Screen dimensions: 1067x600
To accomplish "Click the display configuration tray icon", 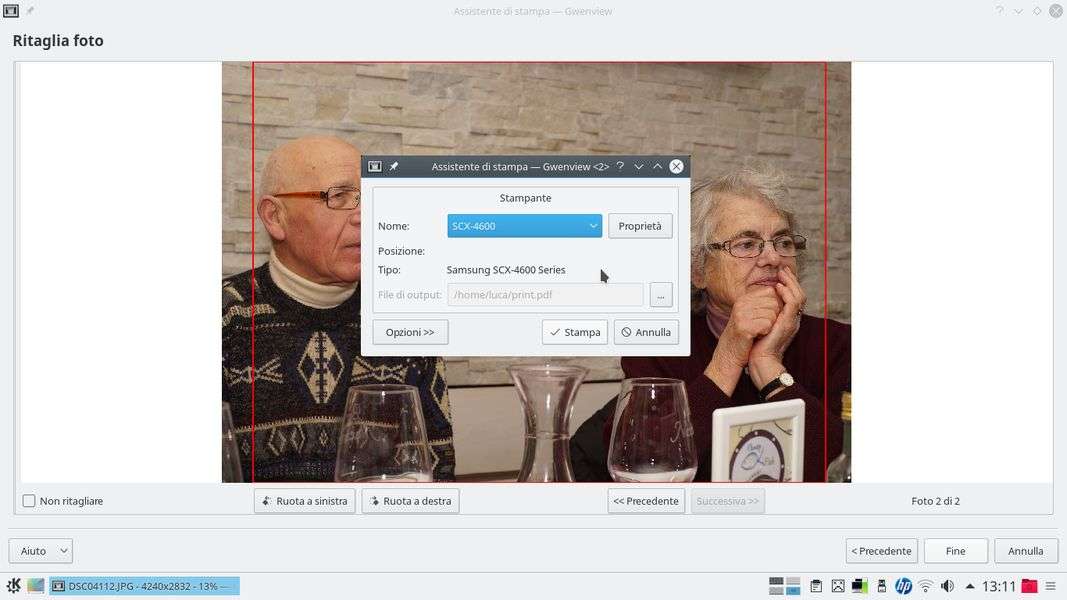I will click(x=859, y=586).
